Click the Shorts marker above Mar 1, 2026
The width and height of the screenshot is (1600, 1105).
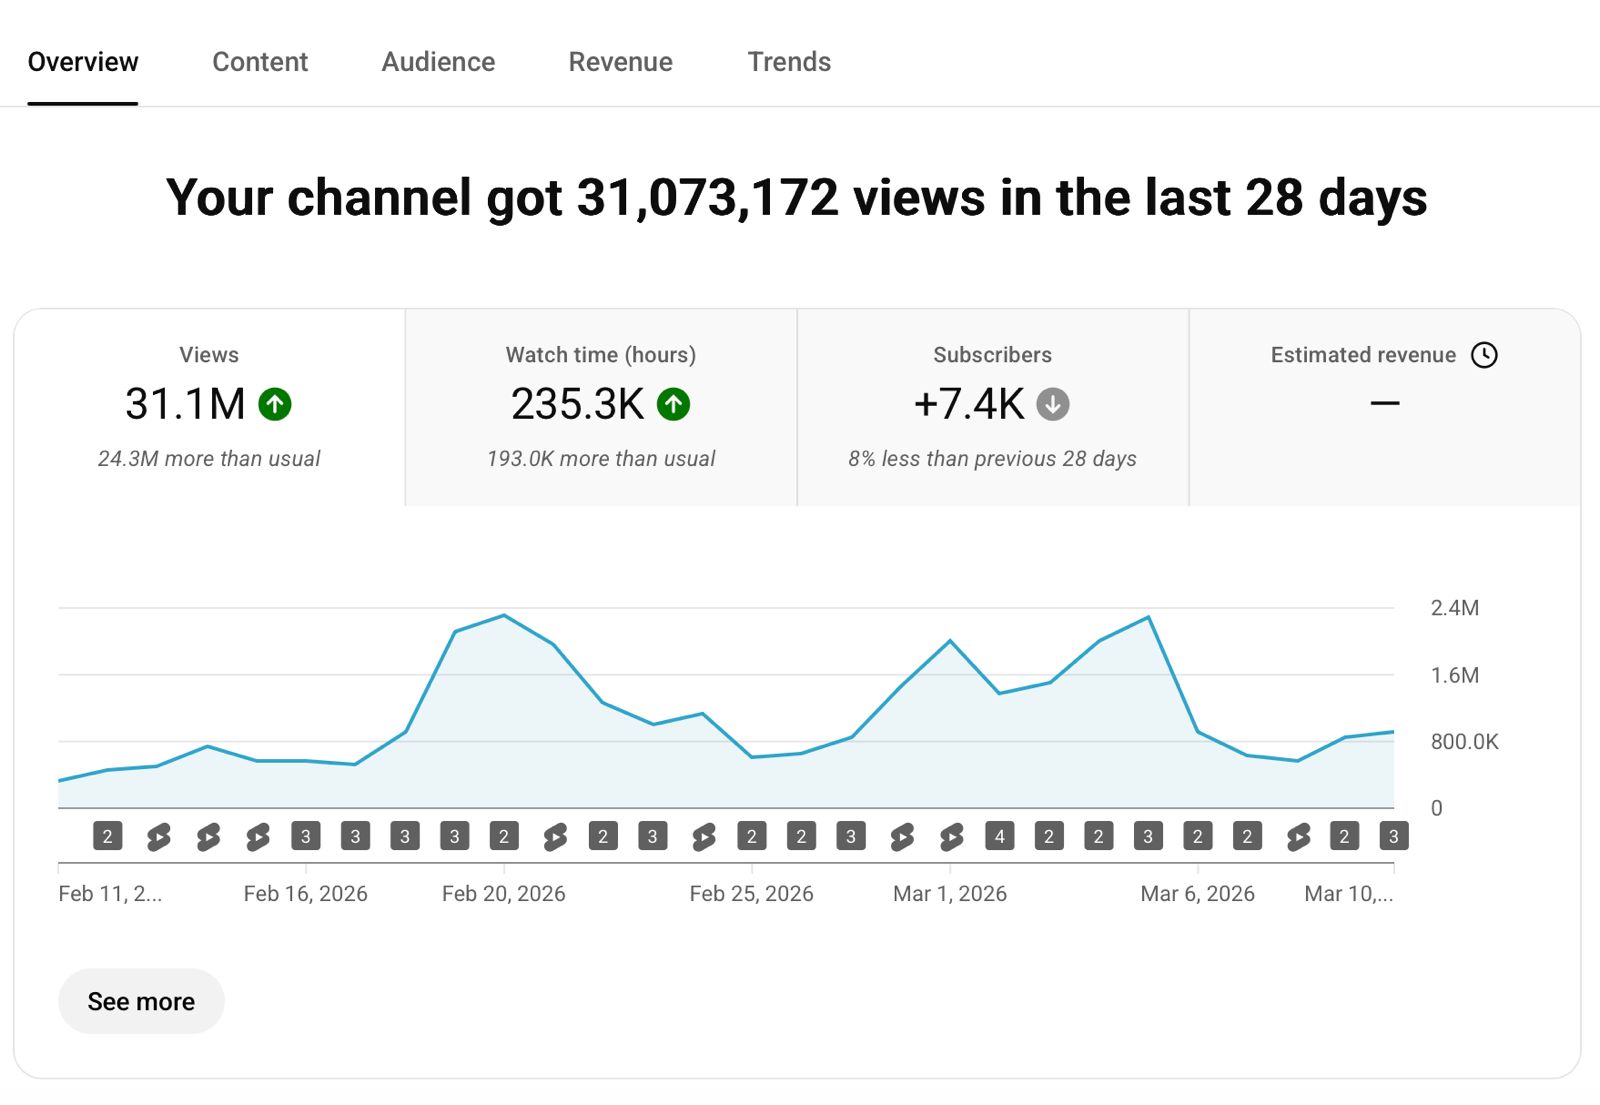951,836
